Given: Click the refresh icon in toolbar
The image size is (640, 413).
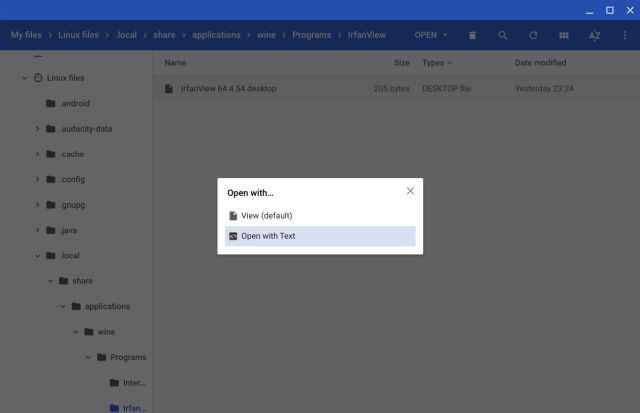Looking at the screenshot, I should [x=533, y=35].
